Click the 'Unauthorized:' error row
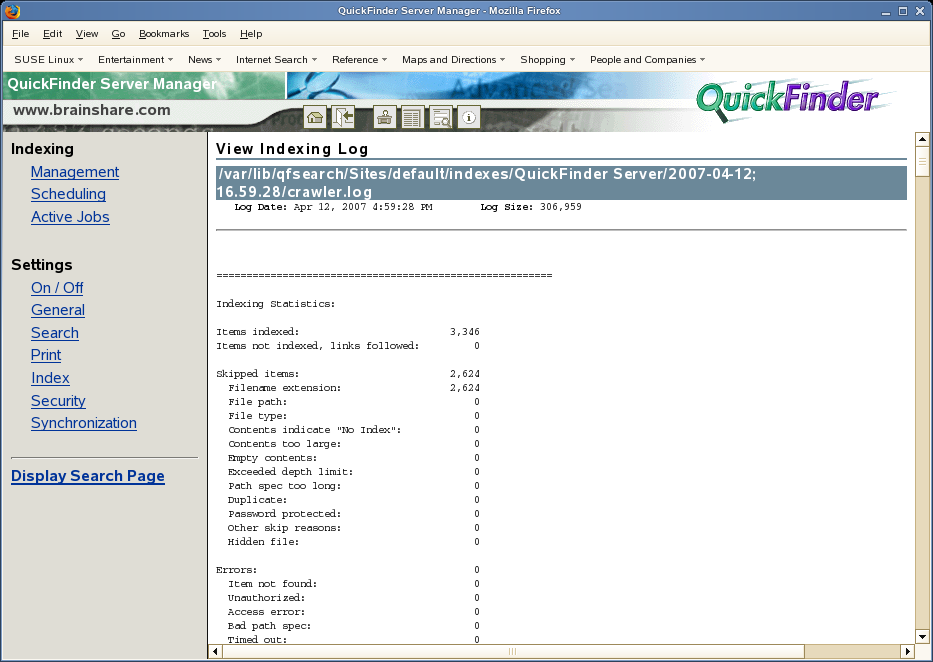The height and width of the screenshot is (662, 933). (354, 598)
